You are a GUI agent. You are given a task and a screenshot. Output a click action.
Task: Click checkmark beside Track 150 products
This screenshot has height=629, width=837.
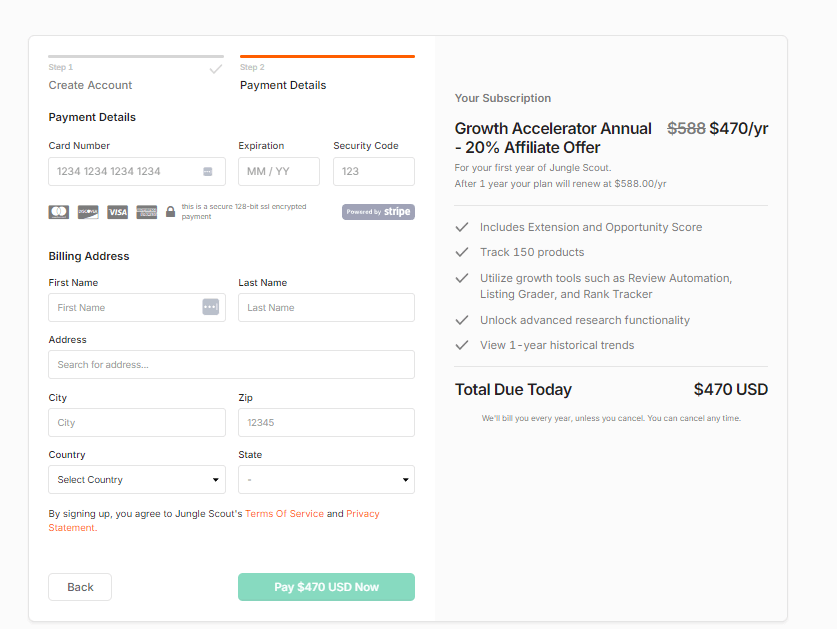pyautogui.click(x=462, y=252)
